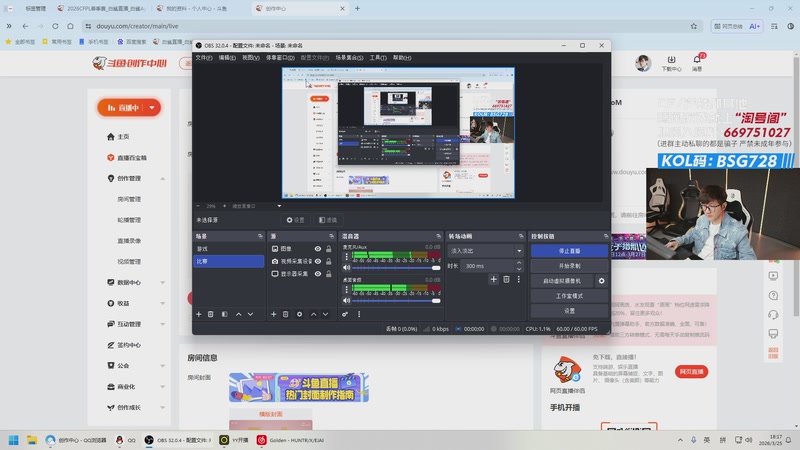Add a new source with the plus icon
Image resolution: width=800 pixels, height=450 pixels.
[x=273, y=314]
